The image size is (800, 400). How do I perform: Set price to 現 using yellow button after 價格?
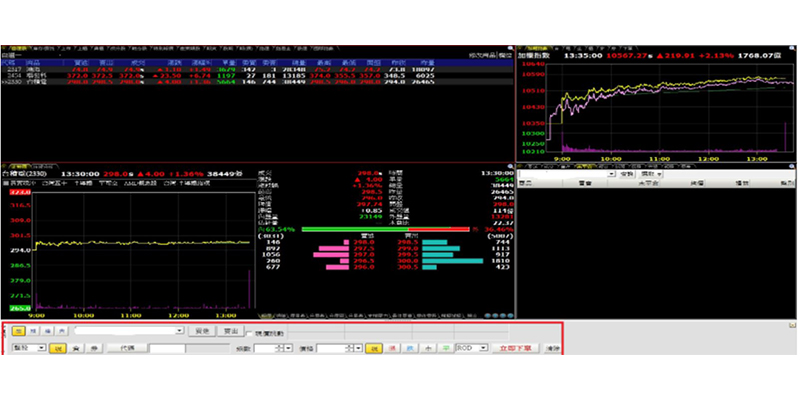coord(374,348)
